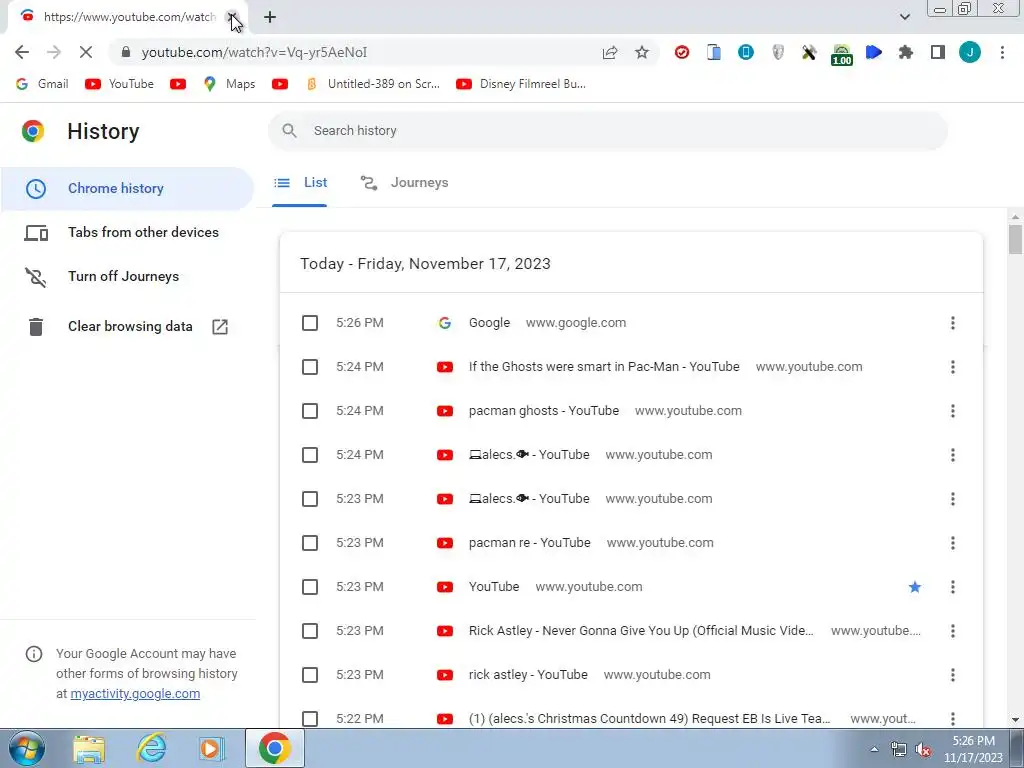
Task: Open actions menu for 5:23 YouTube entry
Action: click(953, 586)
